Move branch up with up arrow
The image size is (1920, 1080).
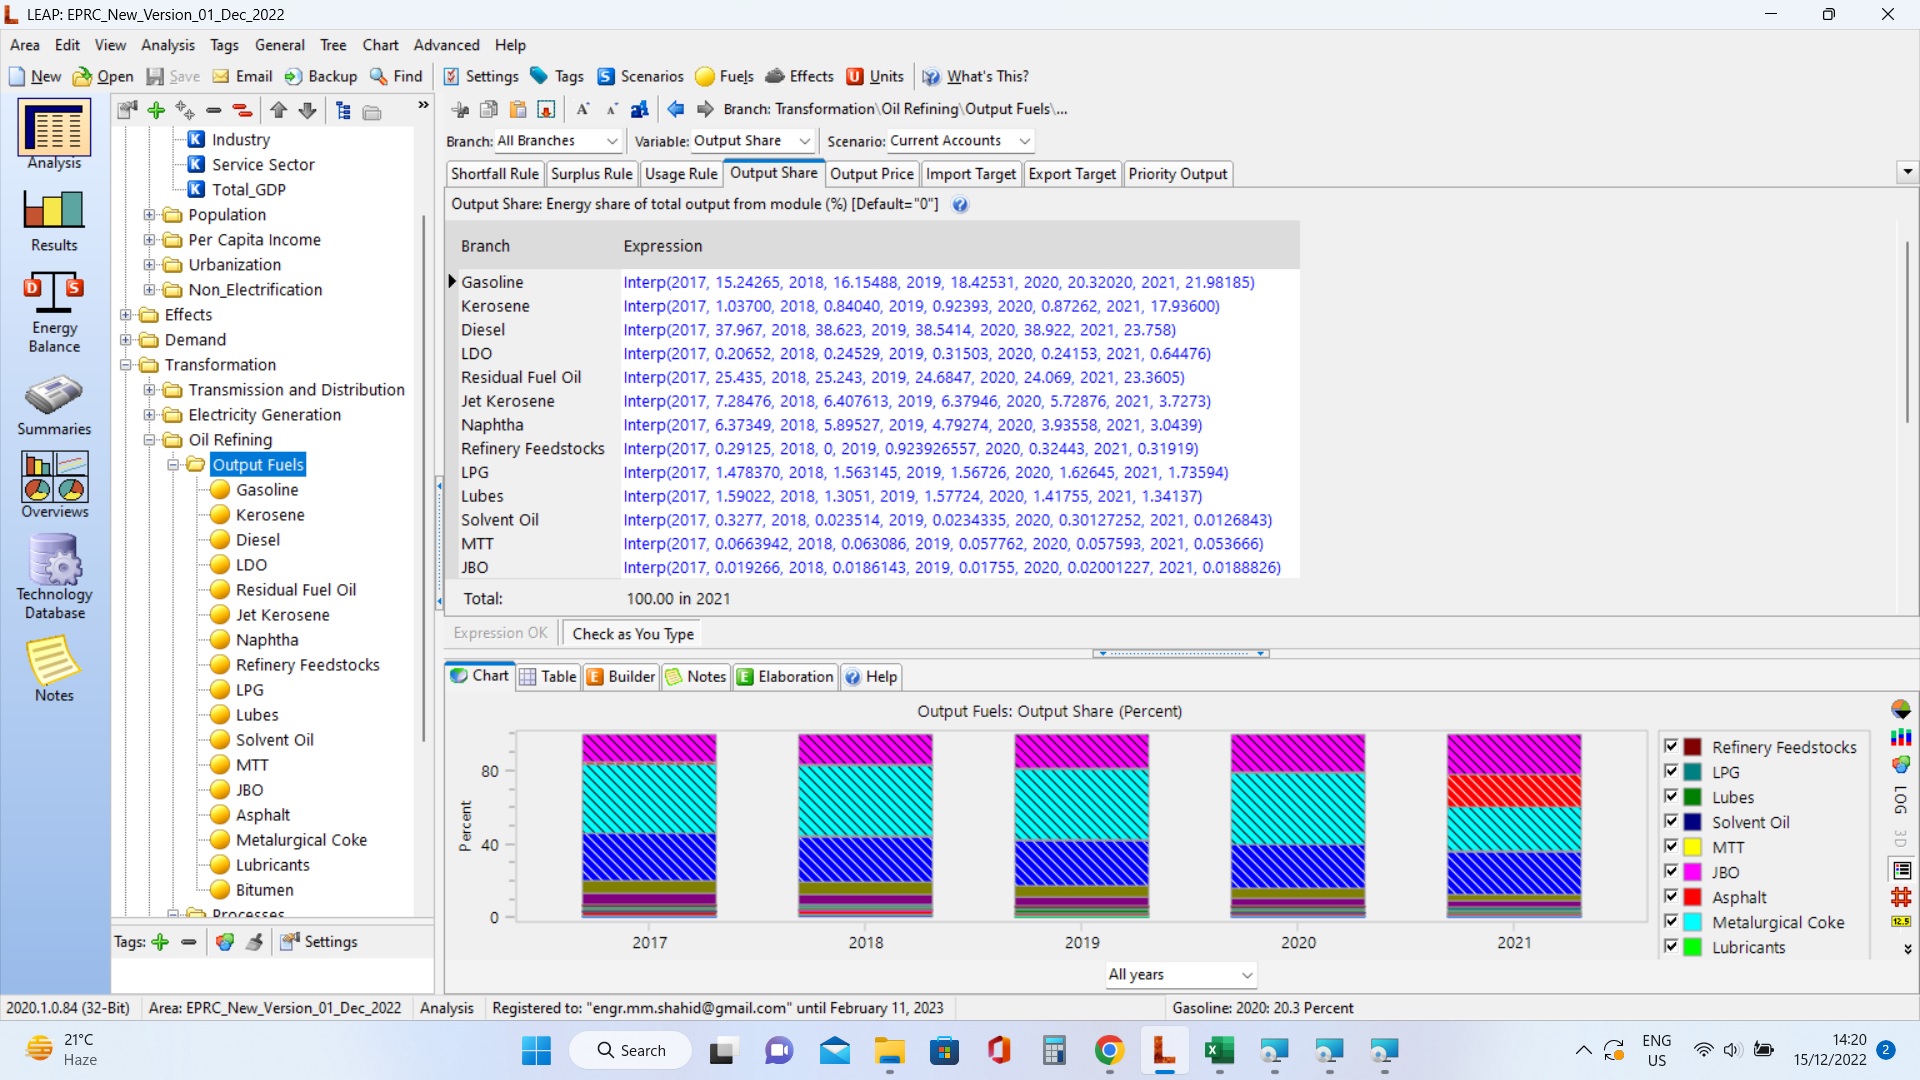(x=278, y=110)
